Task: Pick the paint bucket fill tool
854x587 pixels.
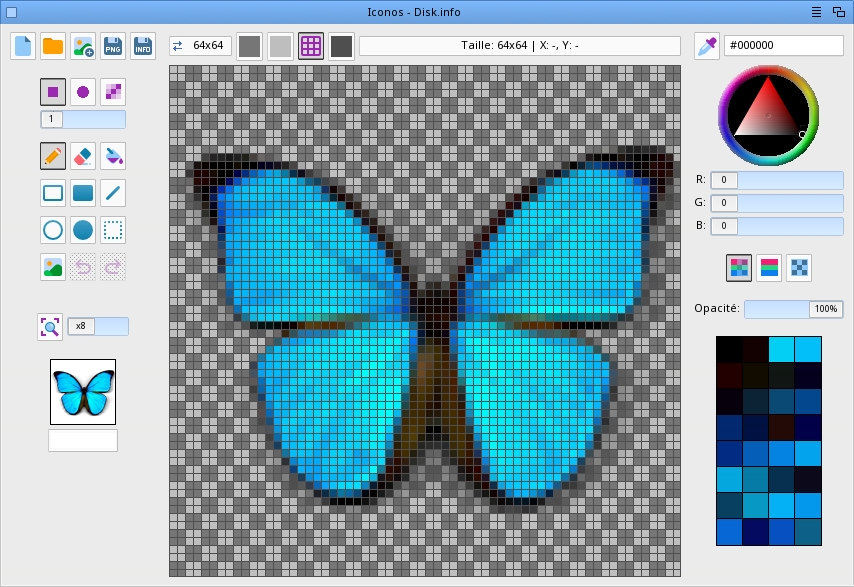Action: pyautogui.click(x=113, y=156)
